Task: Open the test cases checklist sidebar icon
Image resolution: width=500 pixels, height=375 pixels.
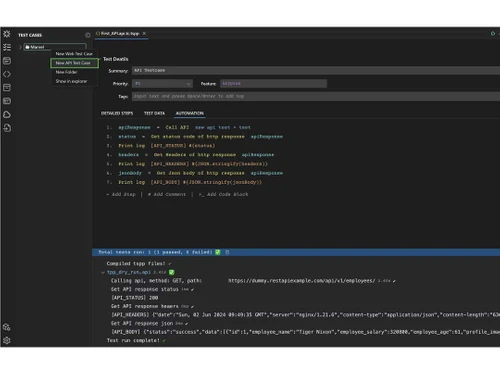Action: pyautogui.click(x=7, y=47)
